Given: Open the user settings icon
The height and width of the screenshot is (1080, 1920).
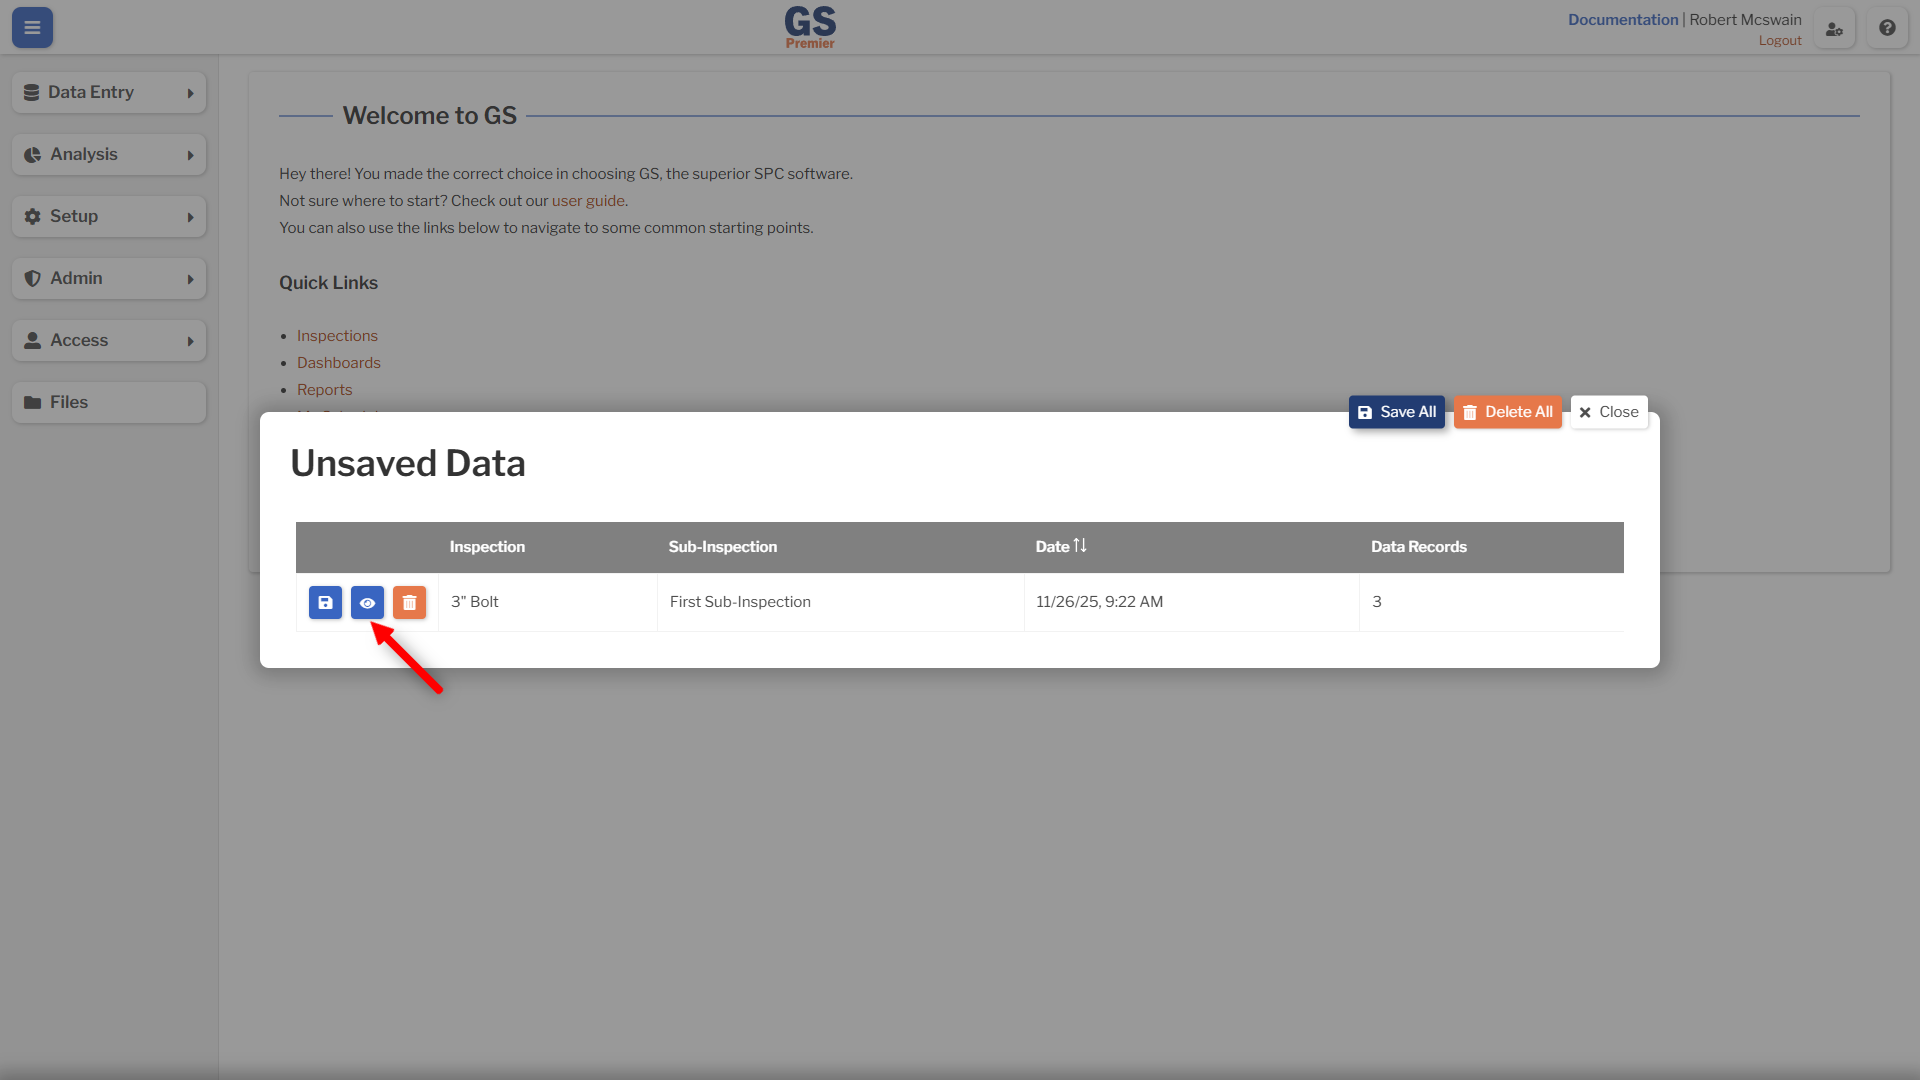Looking at the screenshot, I should tap(1834, 28).
